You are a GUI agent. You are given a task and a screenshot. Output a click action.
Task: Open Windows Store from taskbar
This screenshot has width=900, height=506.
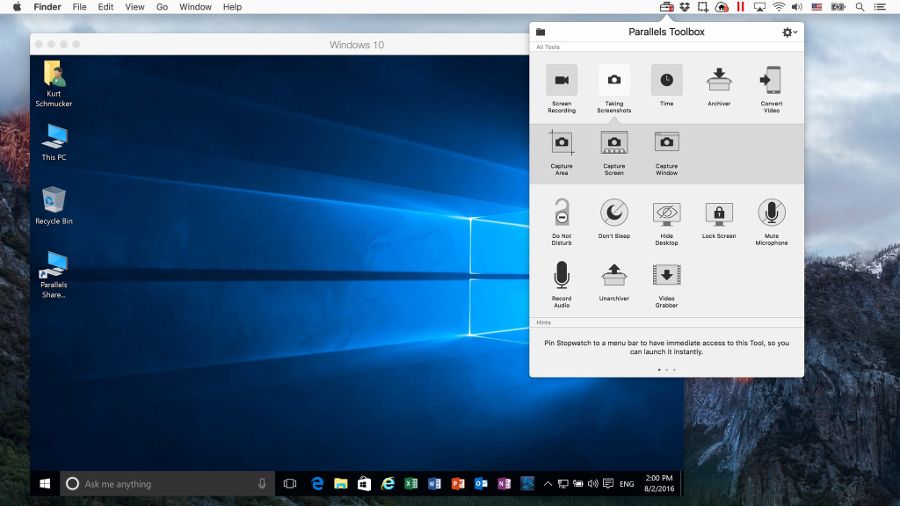[364, 484]
